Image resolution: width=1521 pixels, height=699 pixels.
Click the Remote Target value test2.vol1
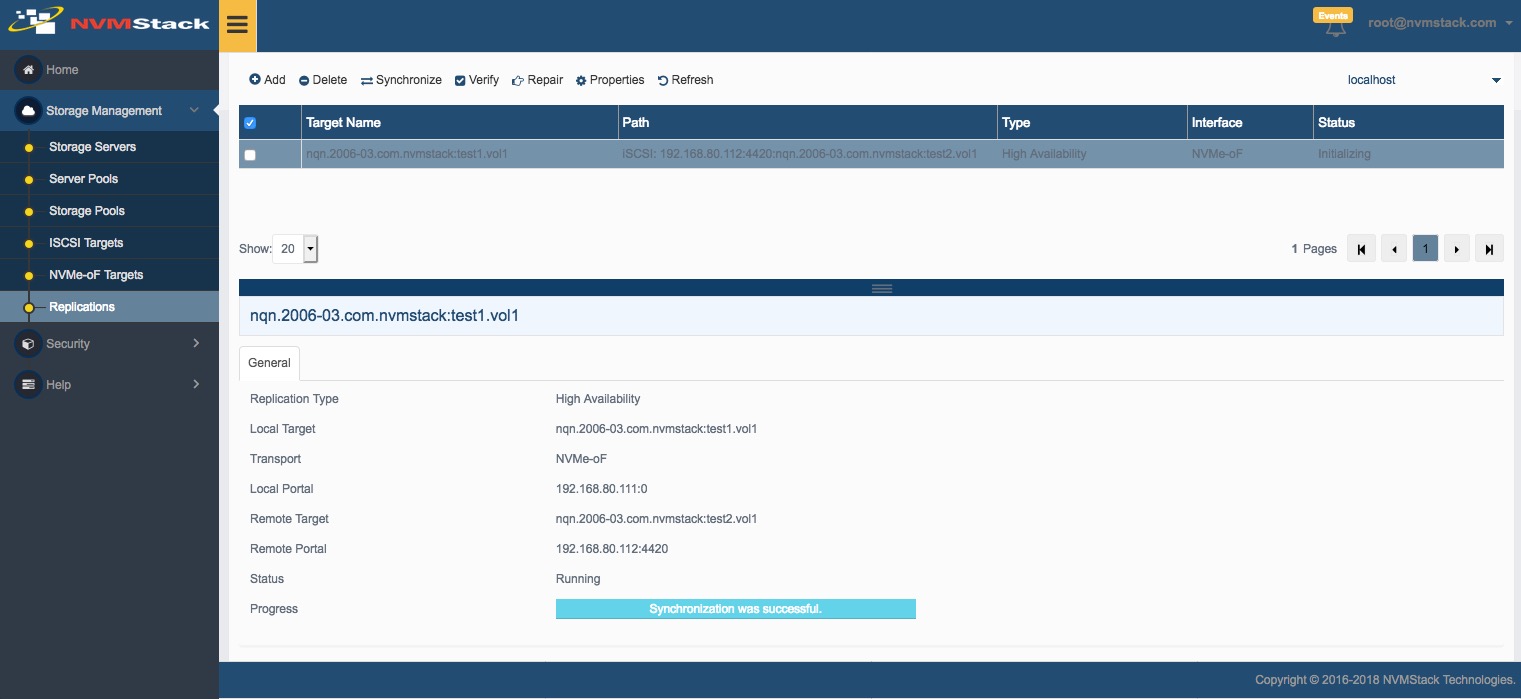pyautogui.click(x=656, y=519)
